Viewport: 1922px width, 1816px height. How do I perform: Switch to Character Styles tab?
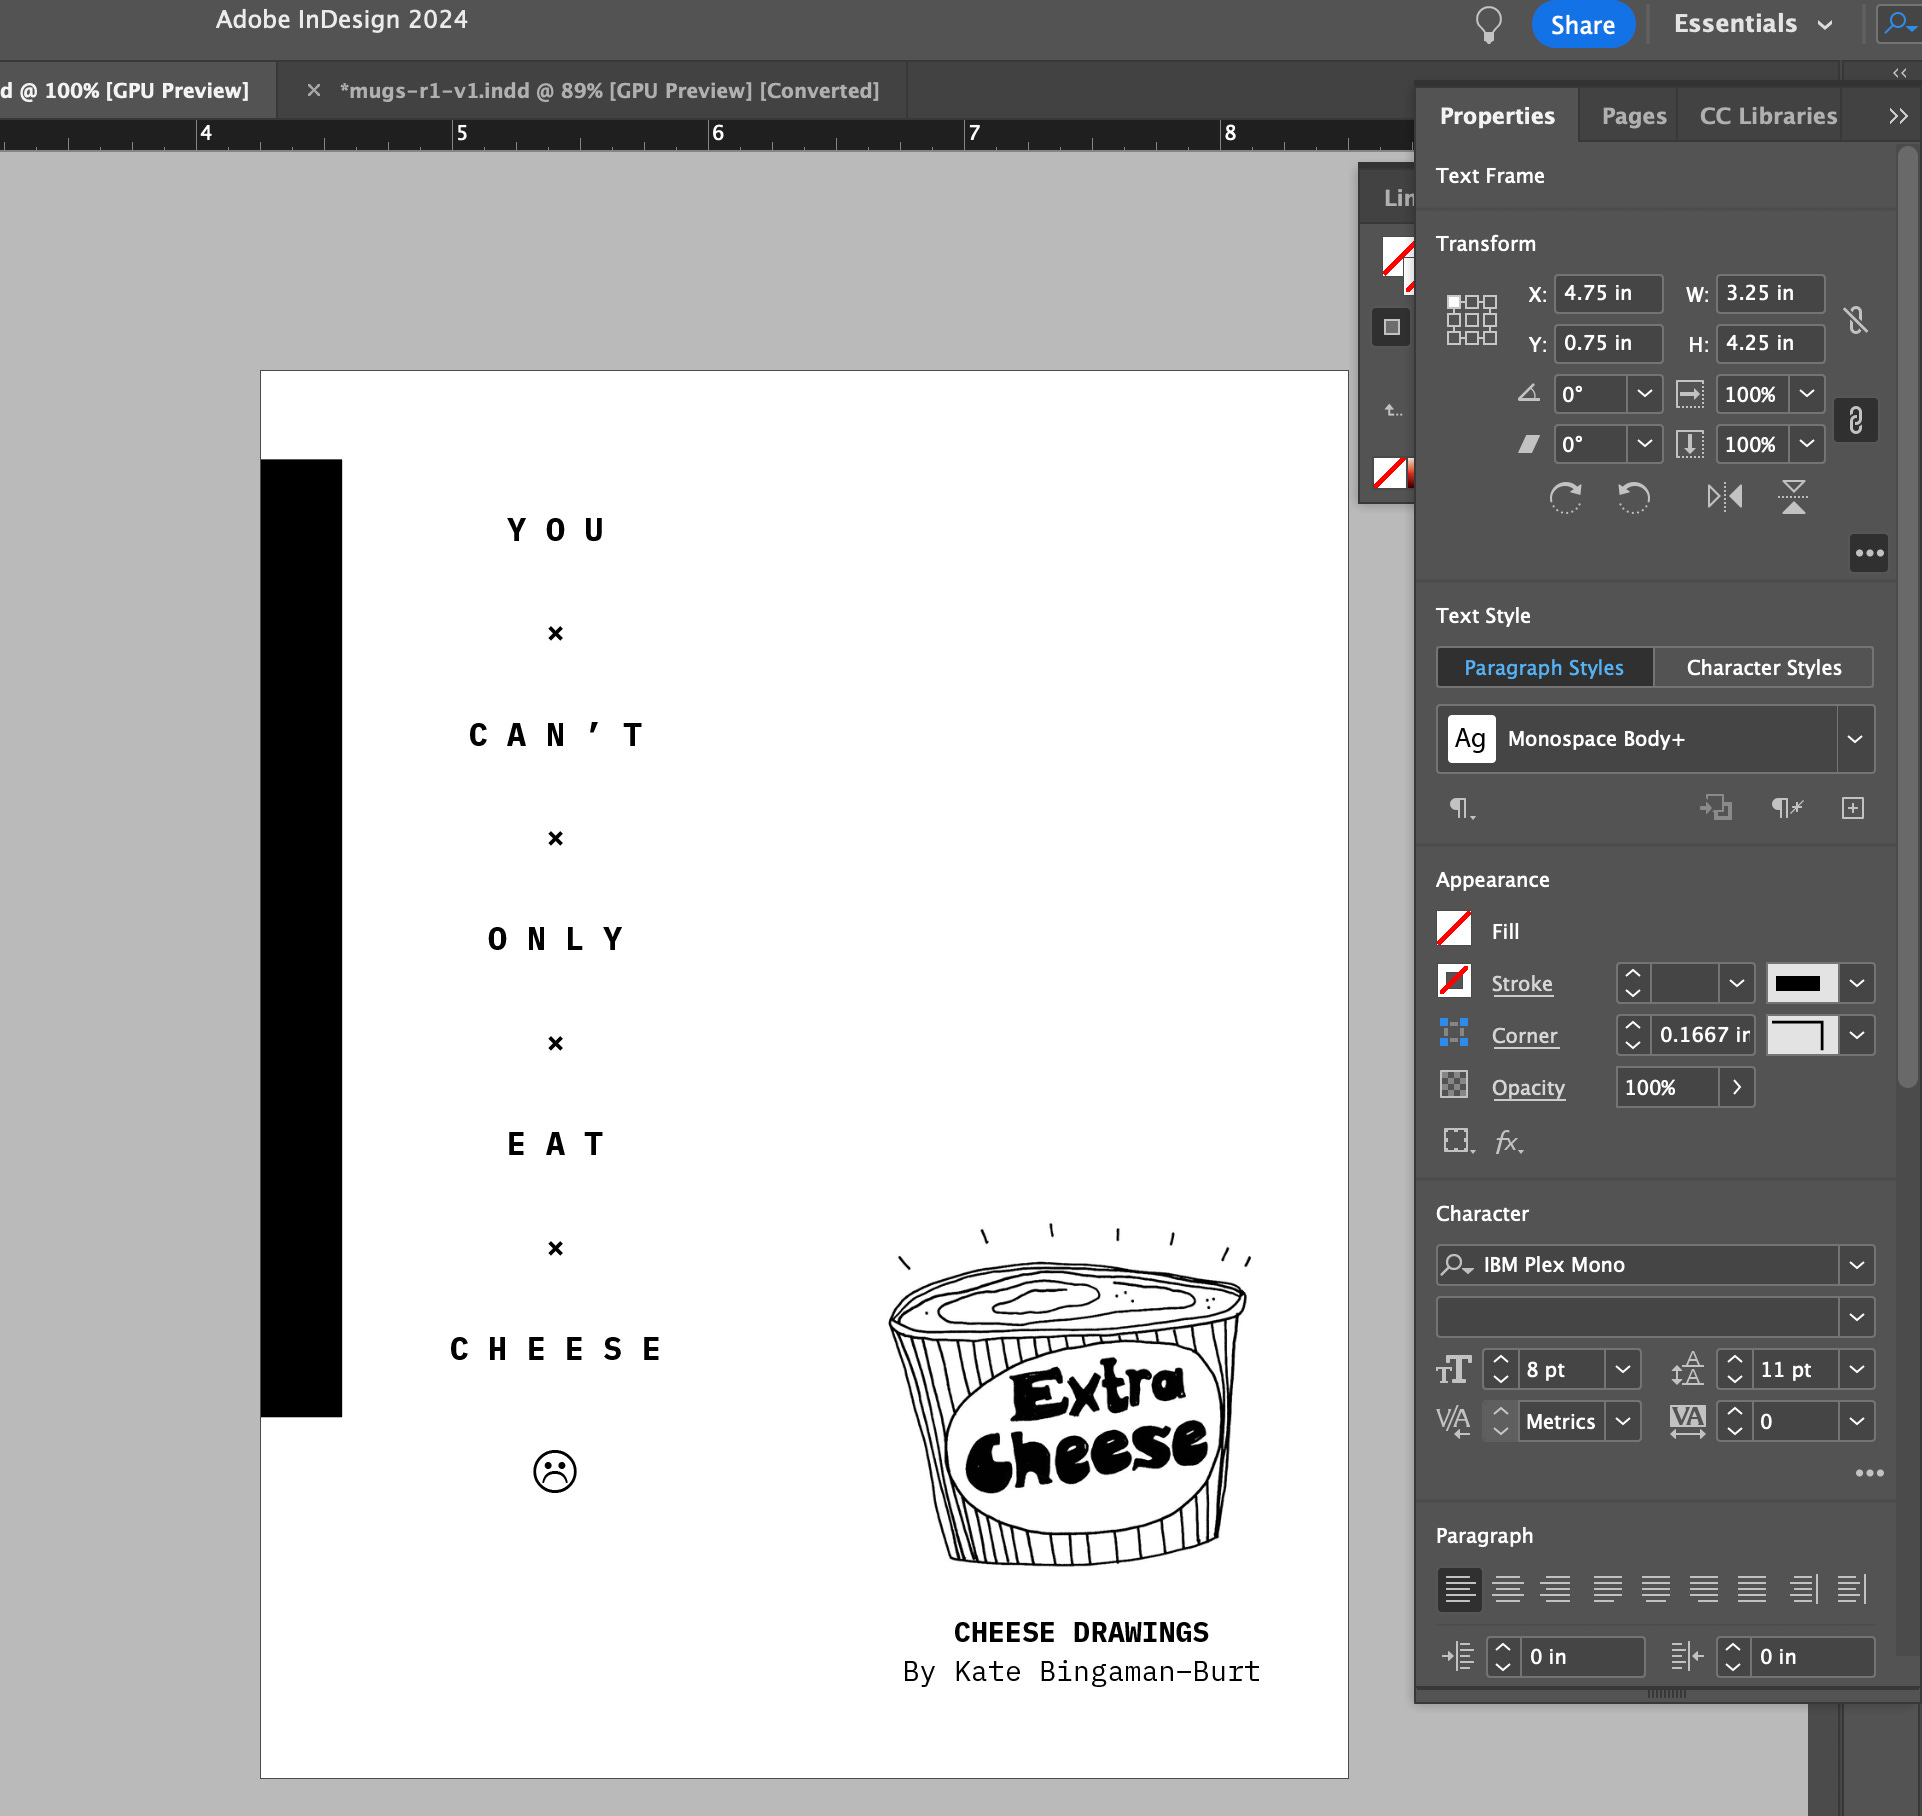tap(1763, 668)
